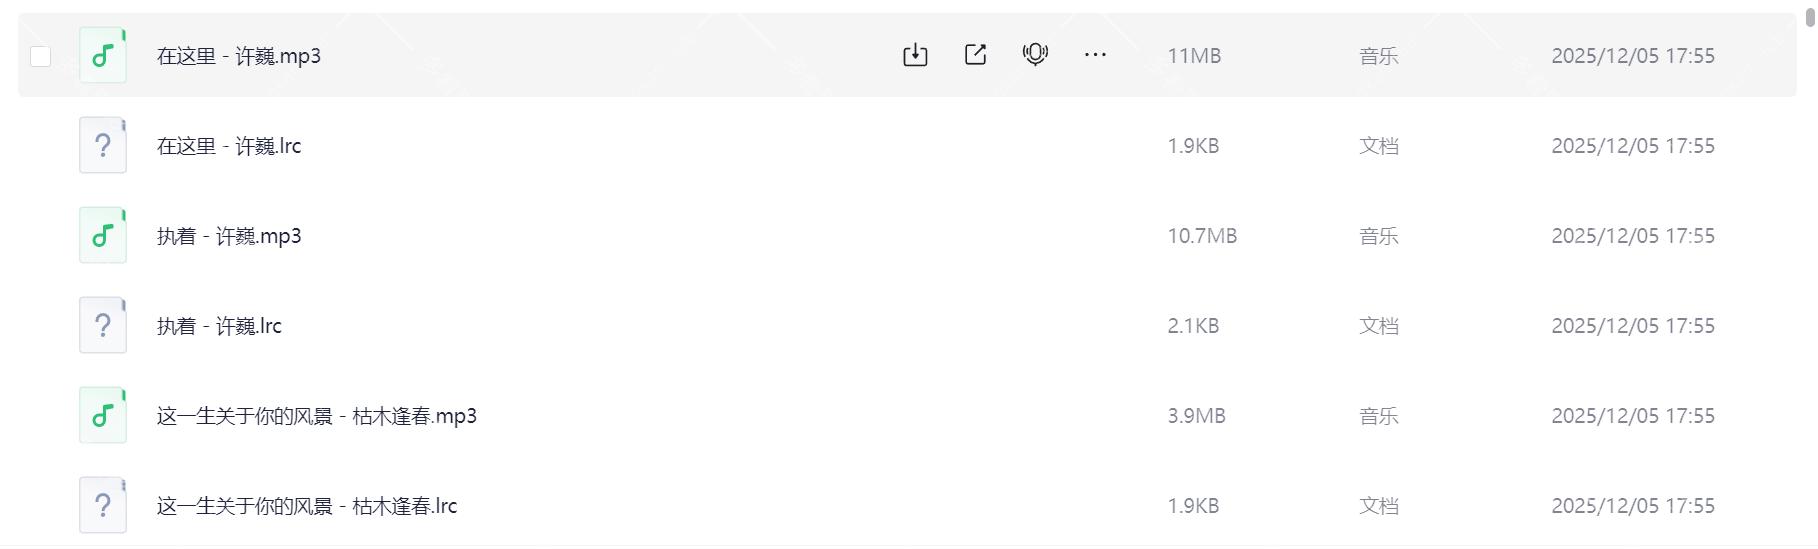Viewport: 1818px width, 549px height.
Task: Click file icon of 这一生关于你的风景 lrc file
Action: [x=103, y=506]
